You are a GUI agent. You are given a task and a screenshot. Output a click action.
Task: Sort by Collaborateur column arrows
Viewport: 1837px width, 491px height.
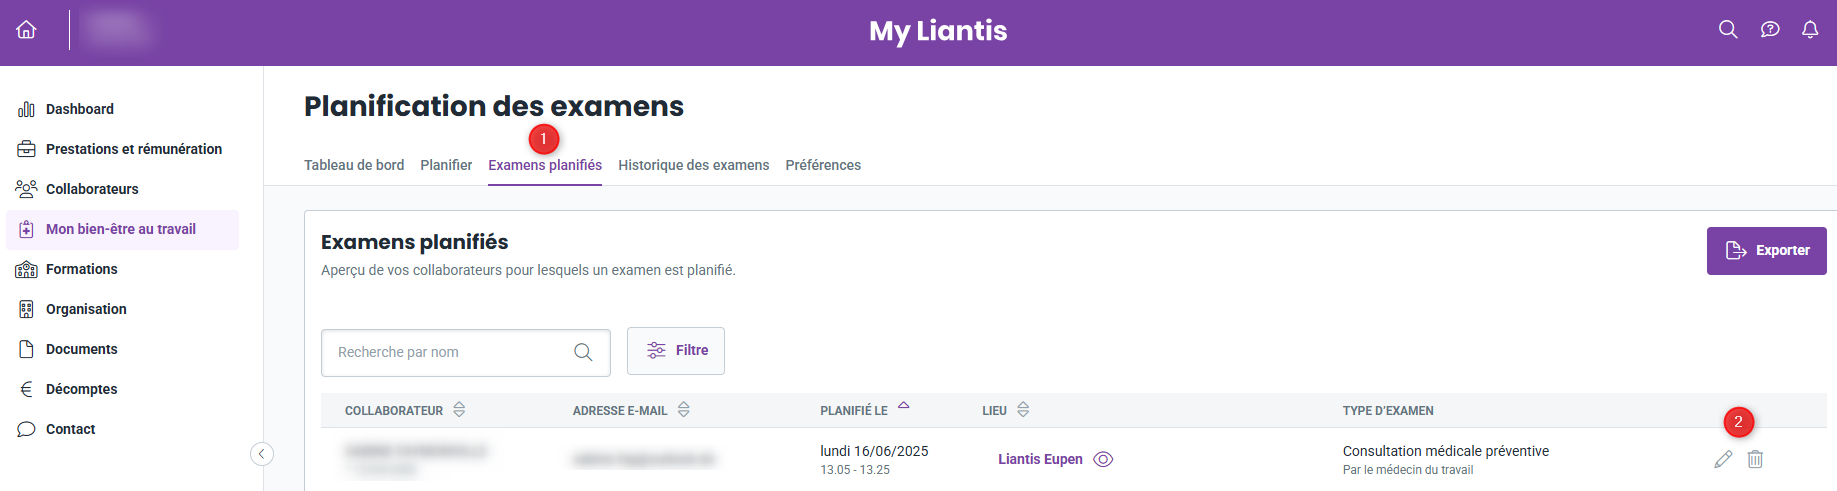click(x=459, y=410)
